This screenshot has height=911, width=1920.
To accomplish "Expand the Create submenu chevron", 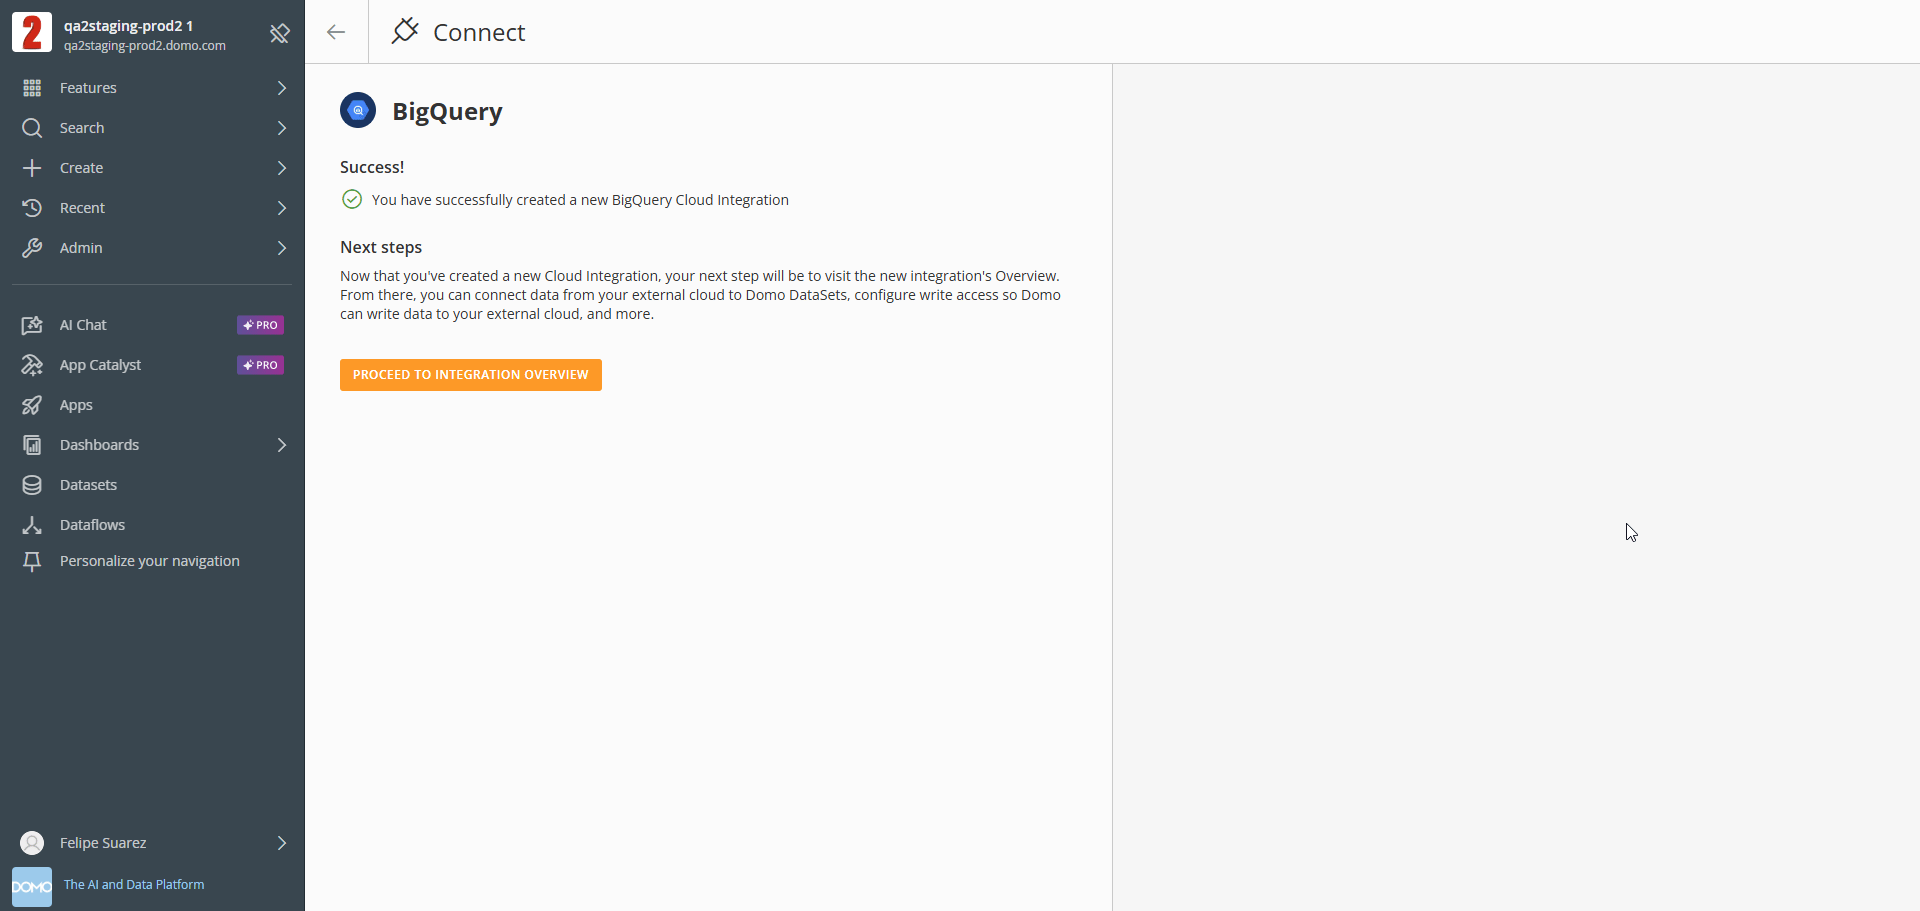I will pos(282,168).
